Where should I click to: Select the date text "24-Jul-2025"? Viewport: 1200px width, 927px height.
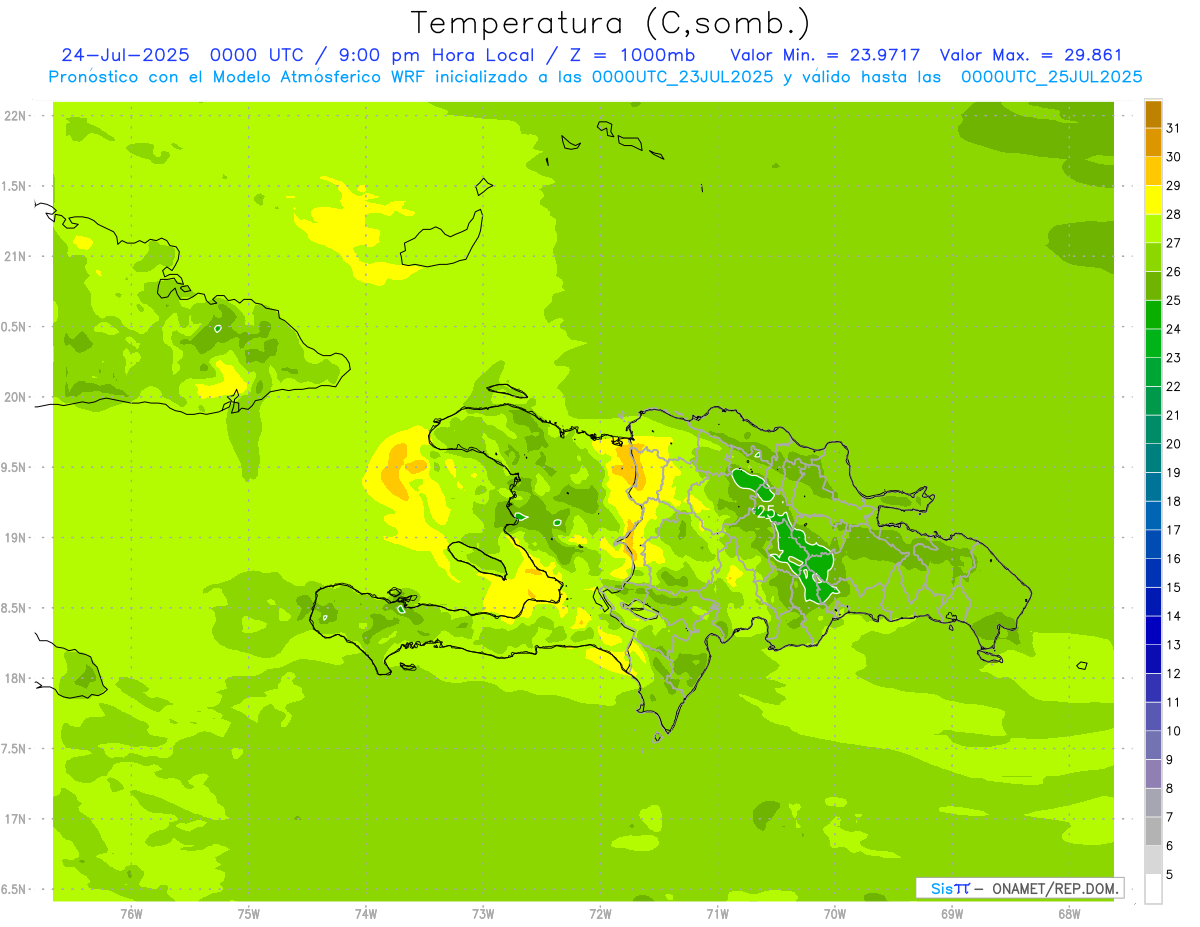coord(125,55)
